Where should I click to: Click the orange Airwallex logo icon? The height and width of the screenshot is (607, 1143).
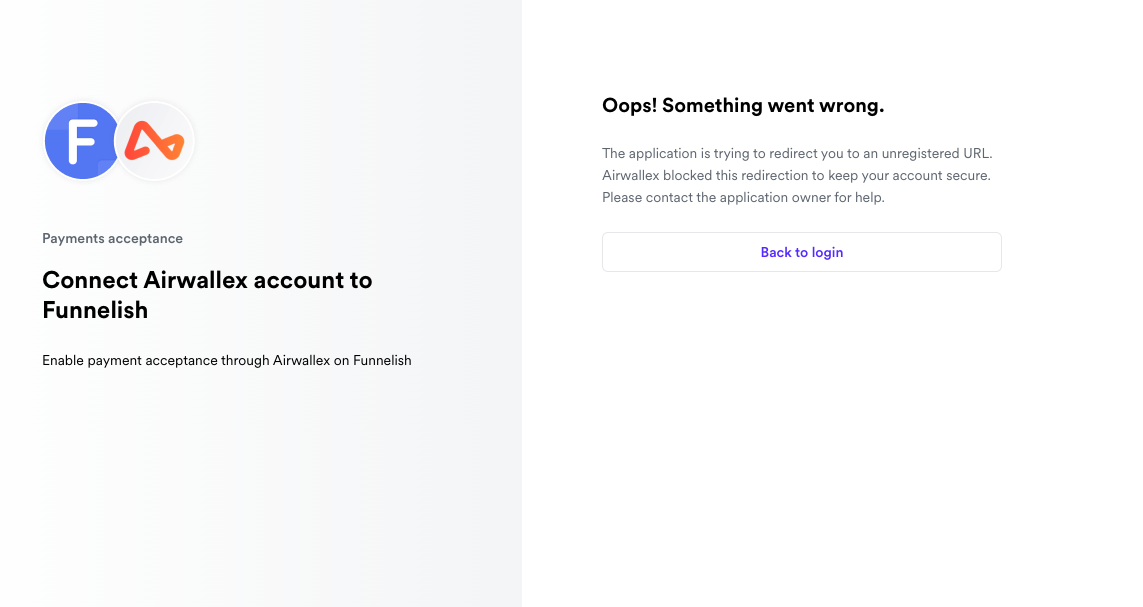tap(155, 143)
